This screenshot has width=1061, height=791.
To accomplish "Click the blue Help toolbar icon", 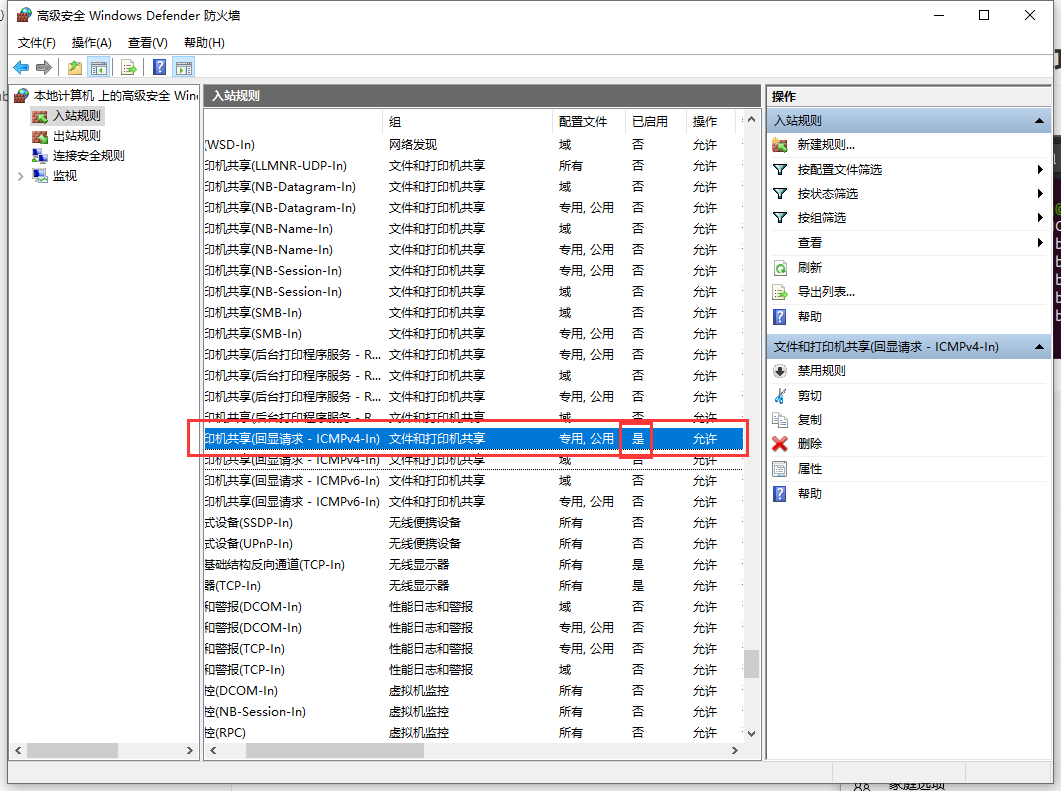I will pyautogui.click(x=160, y=67).
